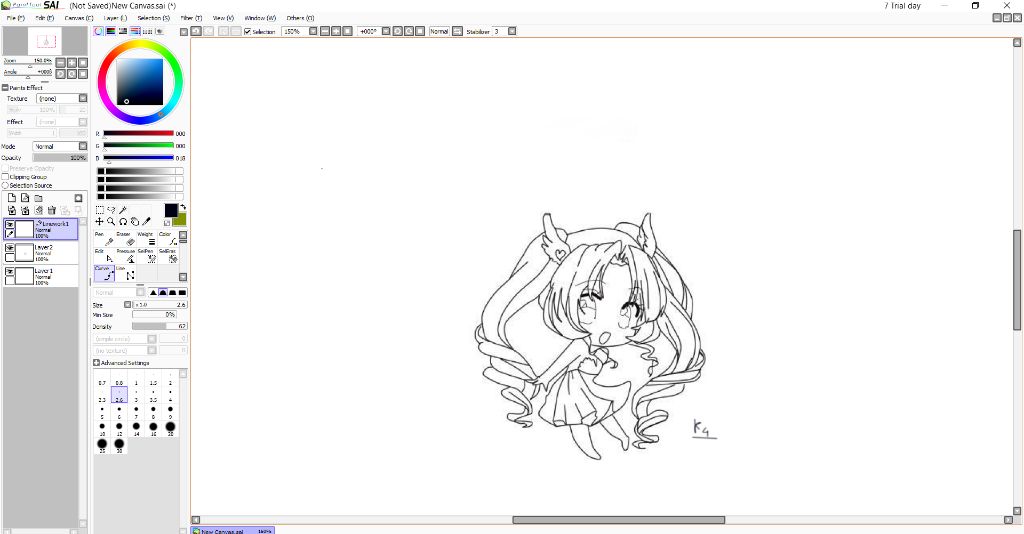Click the foreground color swatch

point(170,210)
